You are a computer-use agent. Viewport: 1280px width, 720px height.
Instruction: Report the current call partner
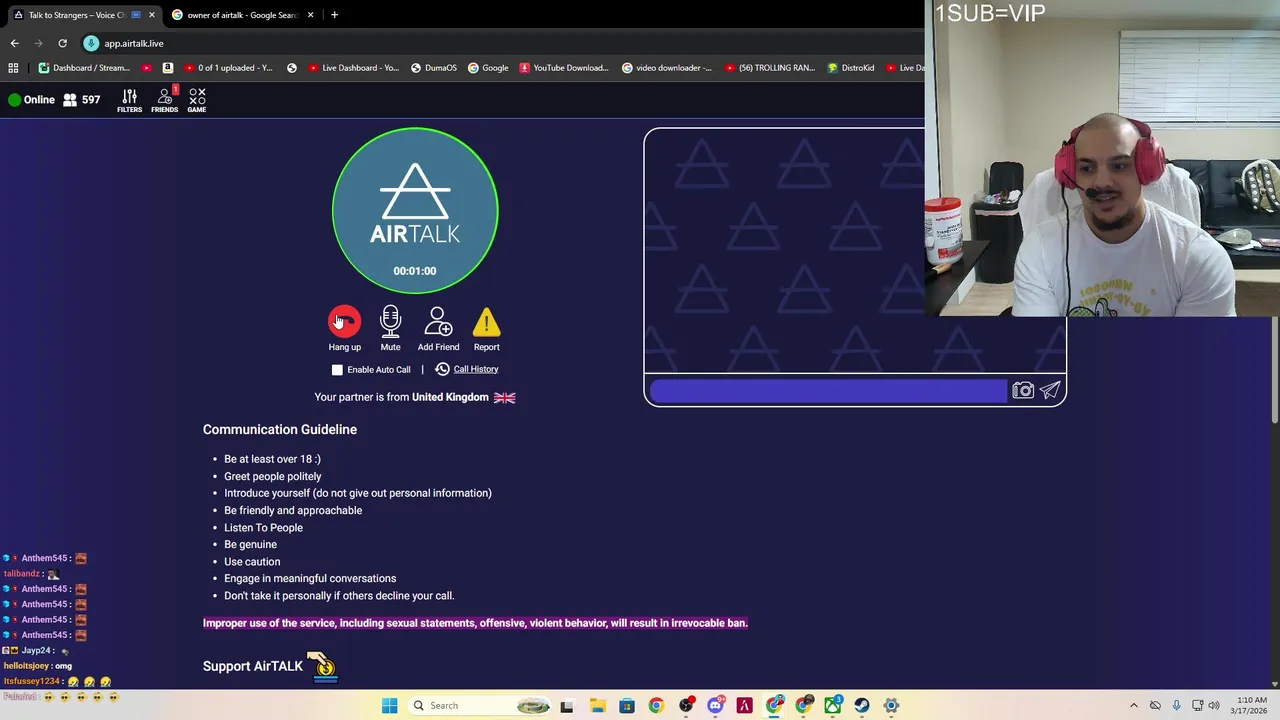click(x=486, y=322)
